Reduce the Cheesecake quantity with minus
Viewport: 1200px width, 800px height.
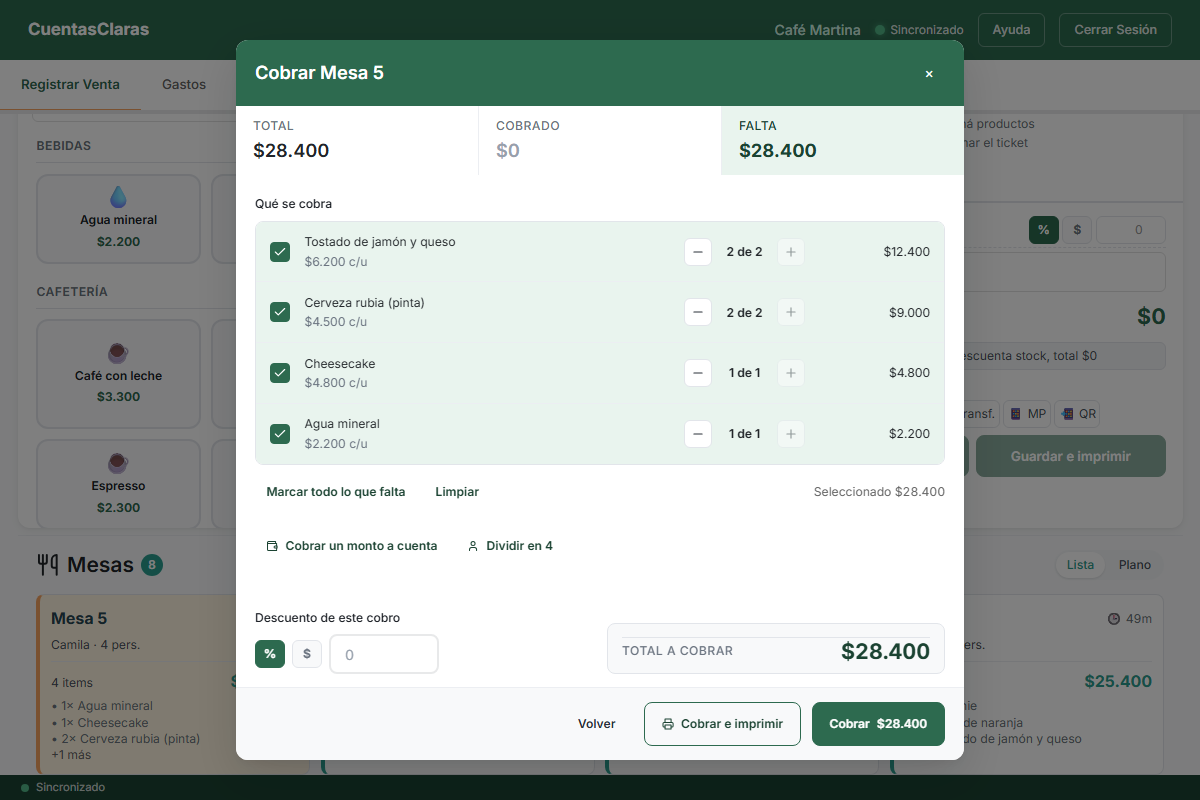(698, 373)
